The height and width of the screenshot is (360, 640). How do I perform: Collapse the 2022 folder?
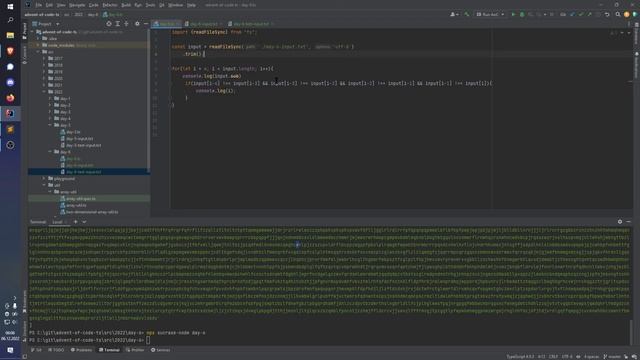point(44,92)
